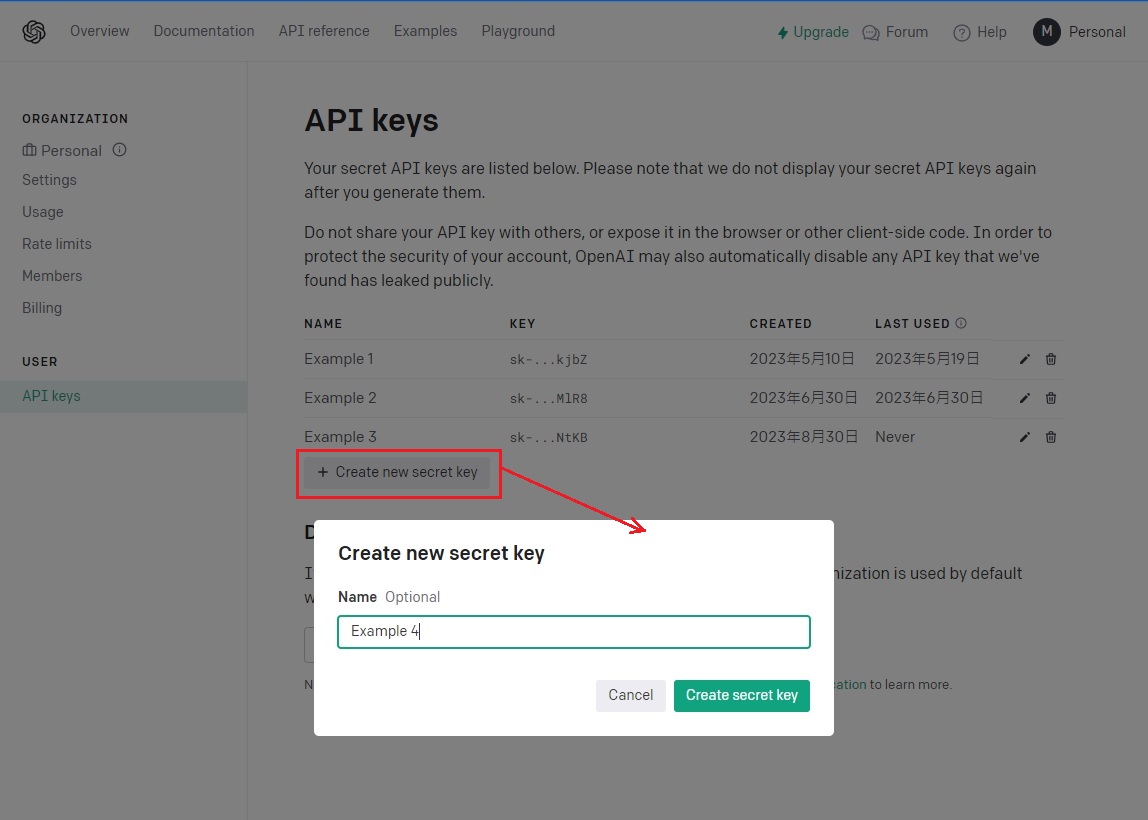Open the Personal account menu
The image size is (1148, 820).
point(1097,32)
